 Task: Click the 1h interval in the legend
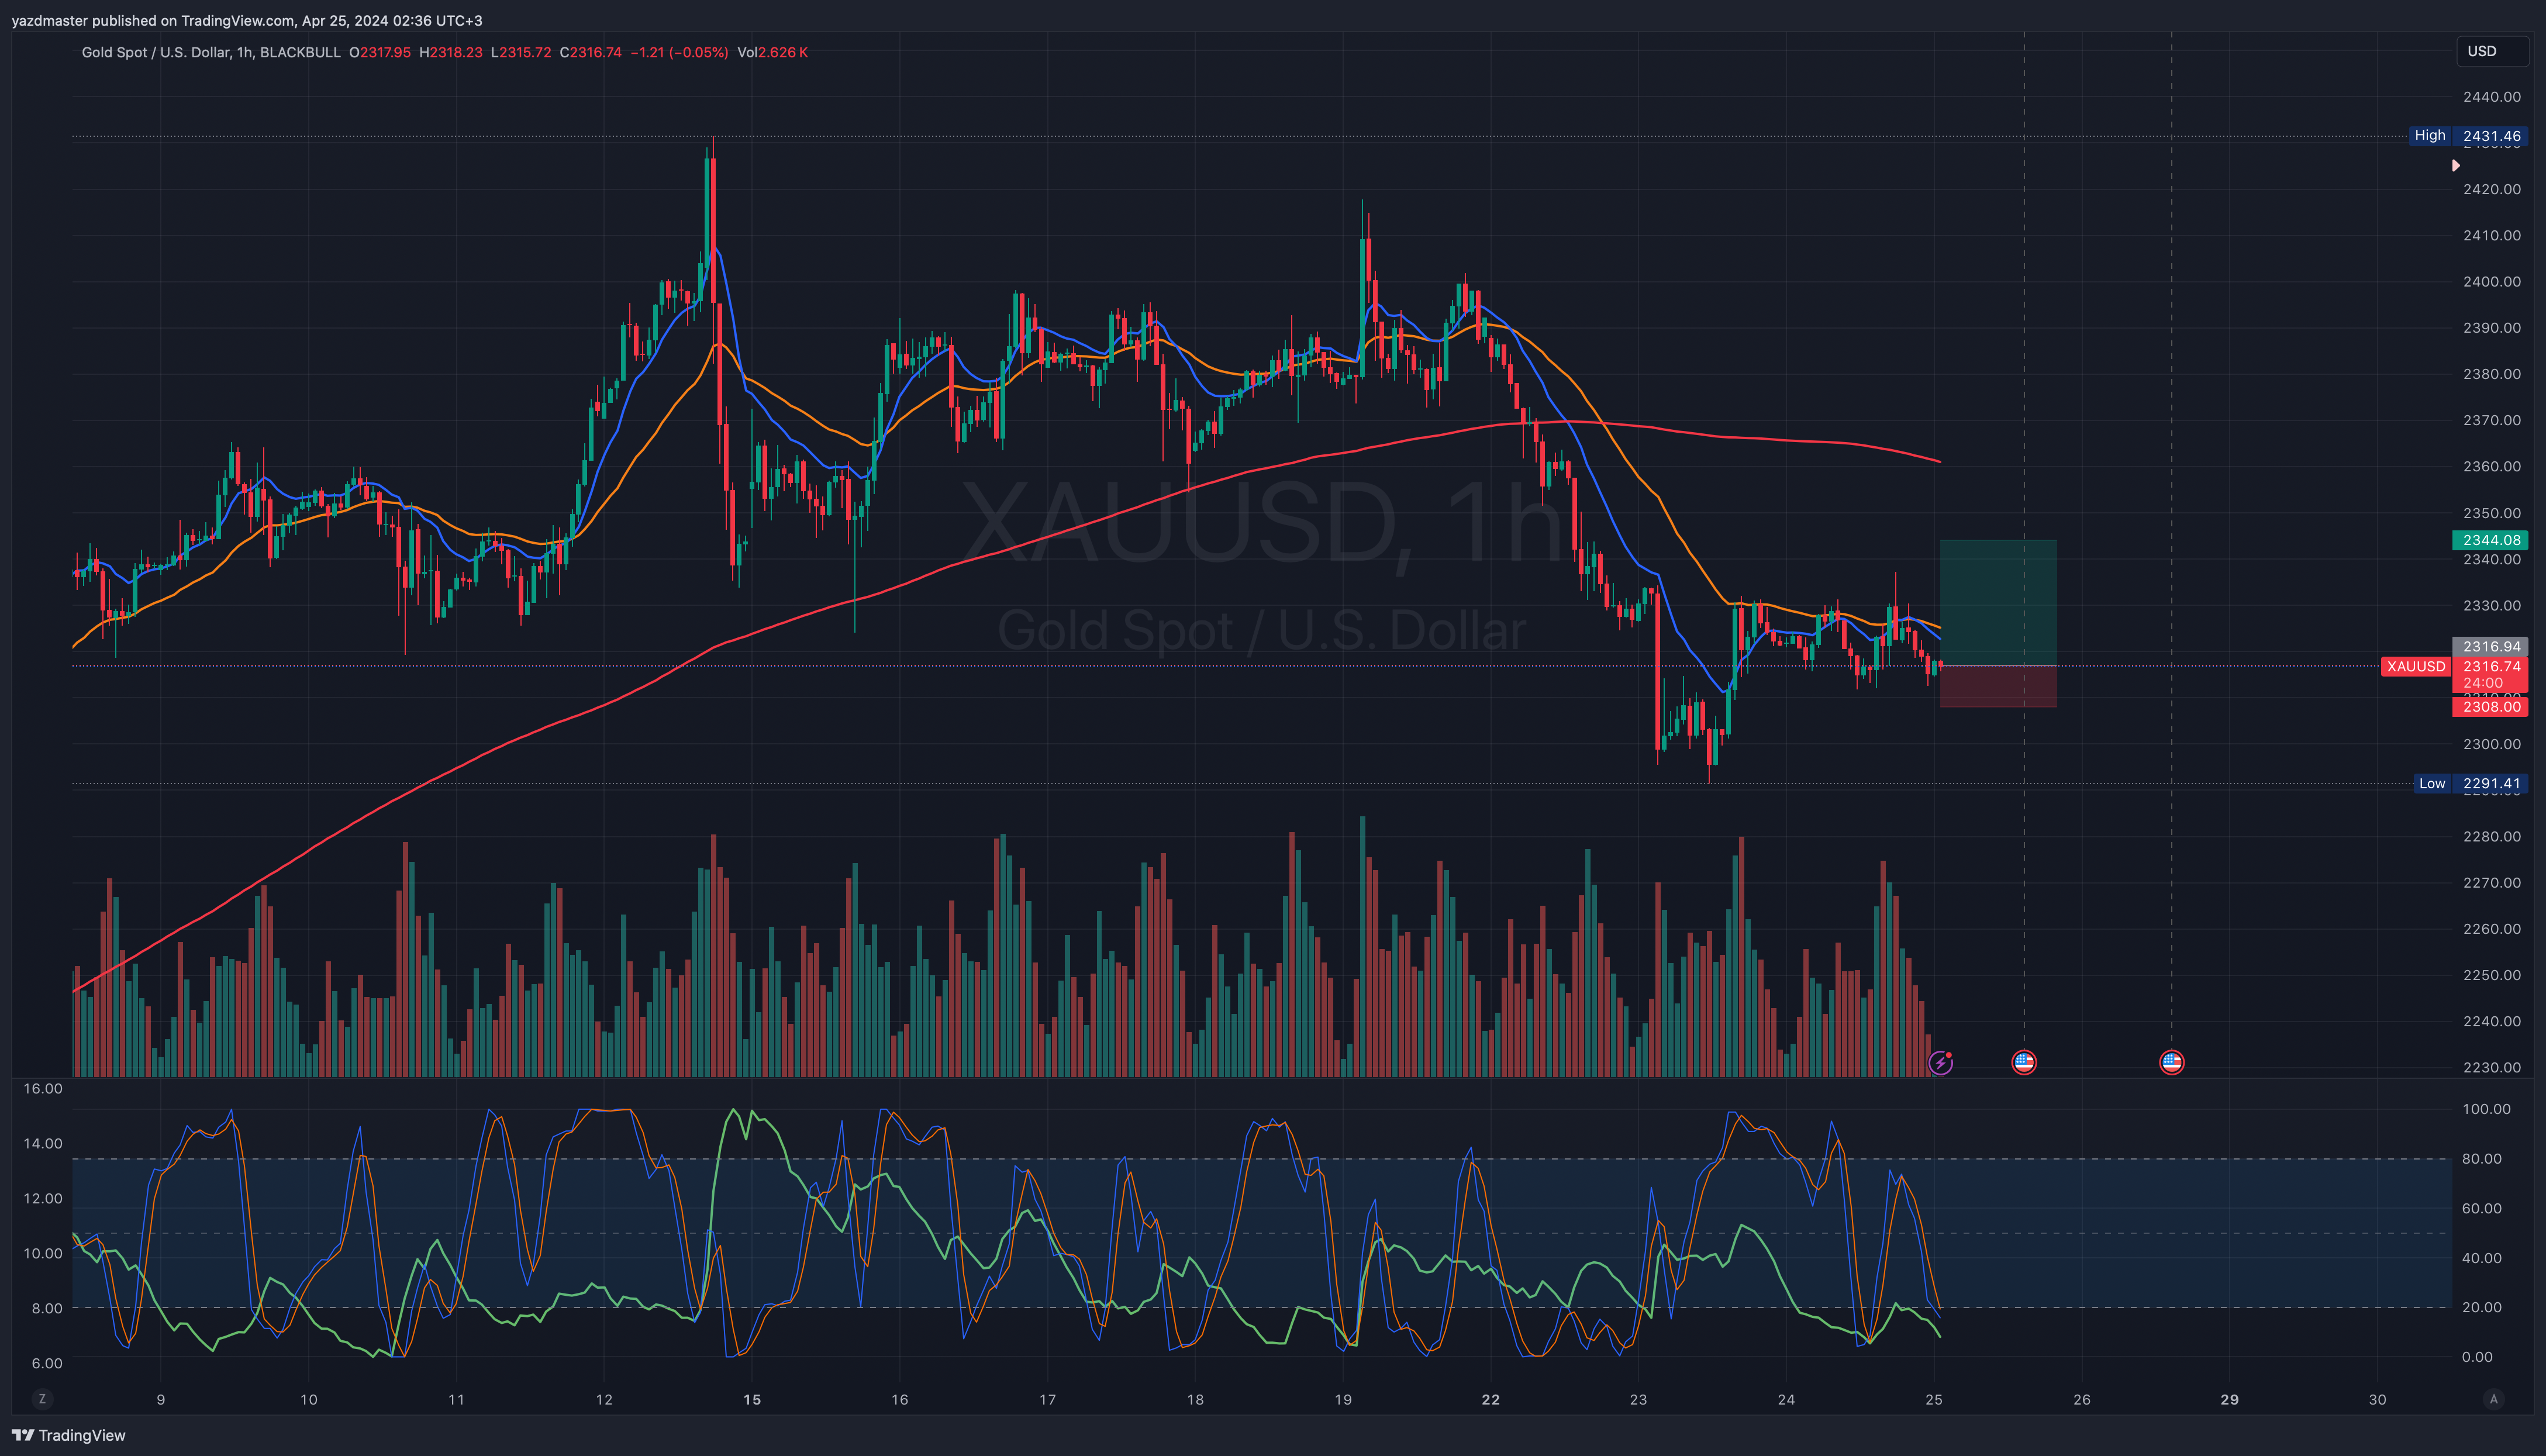245,52
